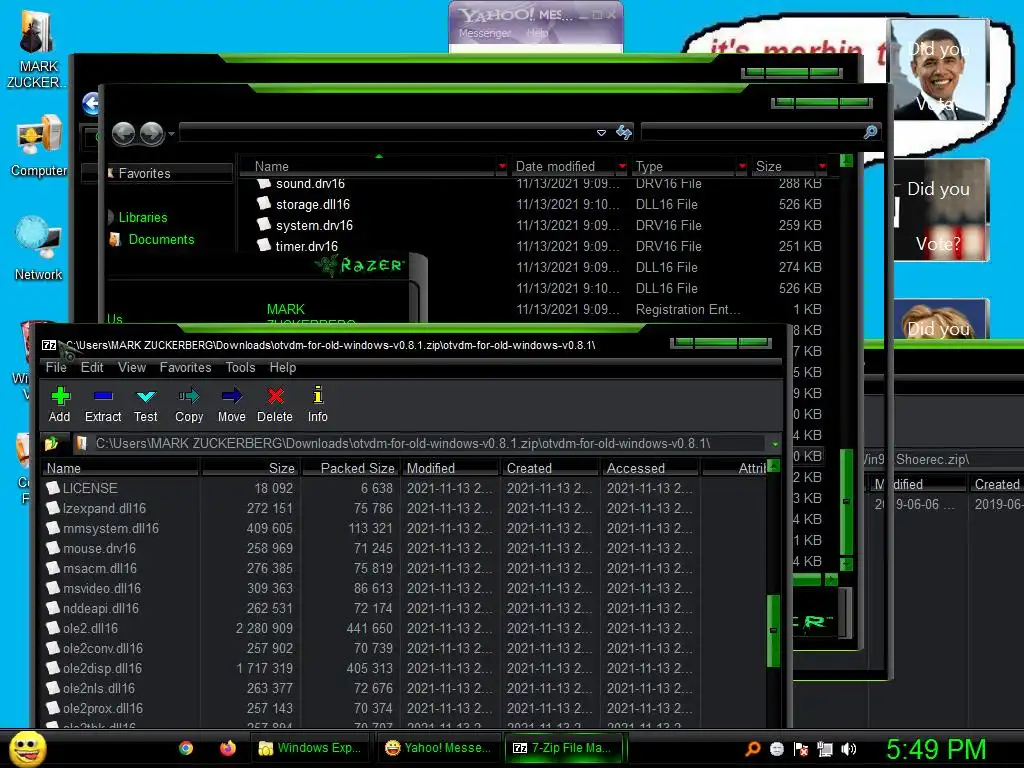Click the volume speaker tray icon
Screen dimensions: 1024x768
click(x=848, y=749)
